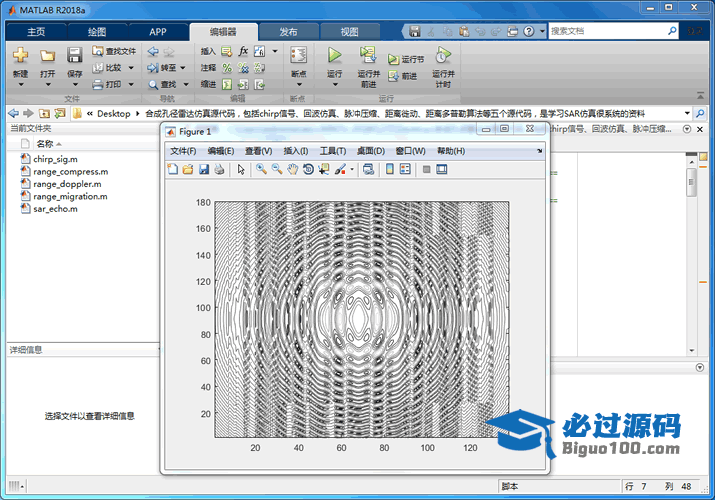Click the 断点 (Breakpoints) icon
This screenshot has width=715, height=500.
coord(299,55)
